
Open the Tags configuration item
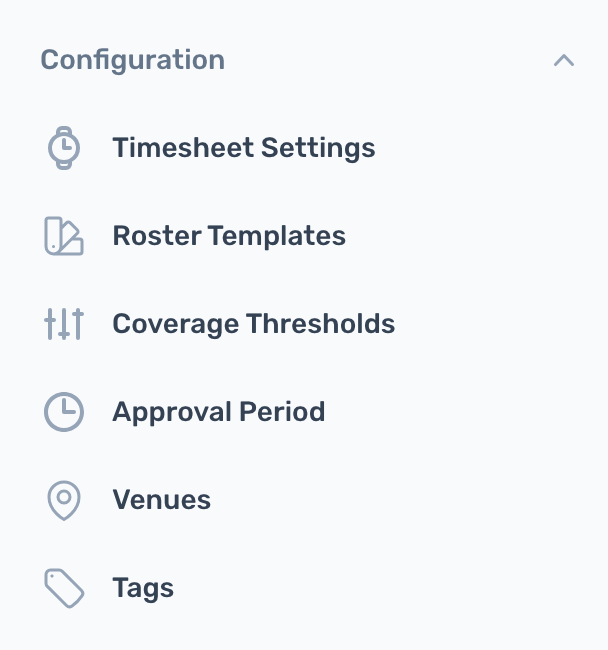tap(304, 588)
